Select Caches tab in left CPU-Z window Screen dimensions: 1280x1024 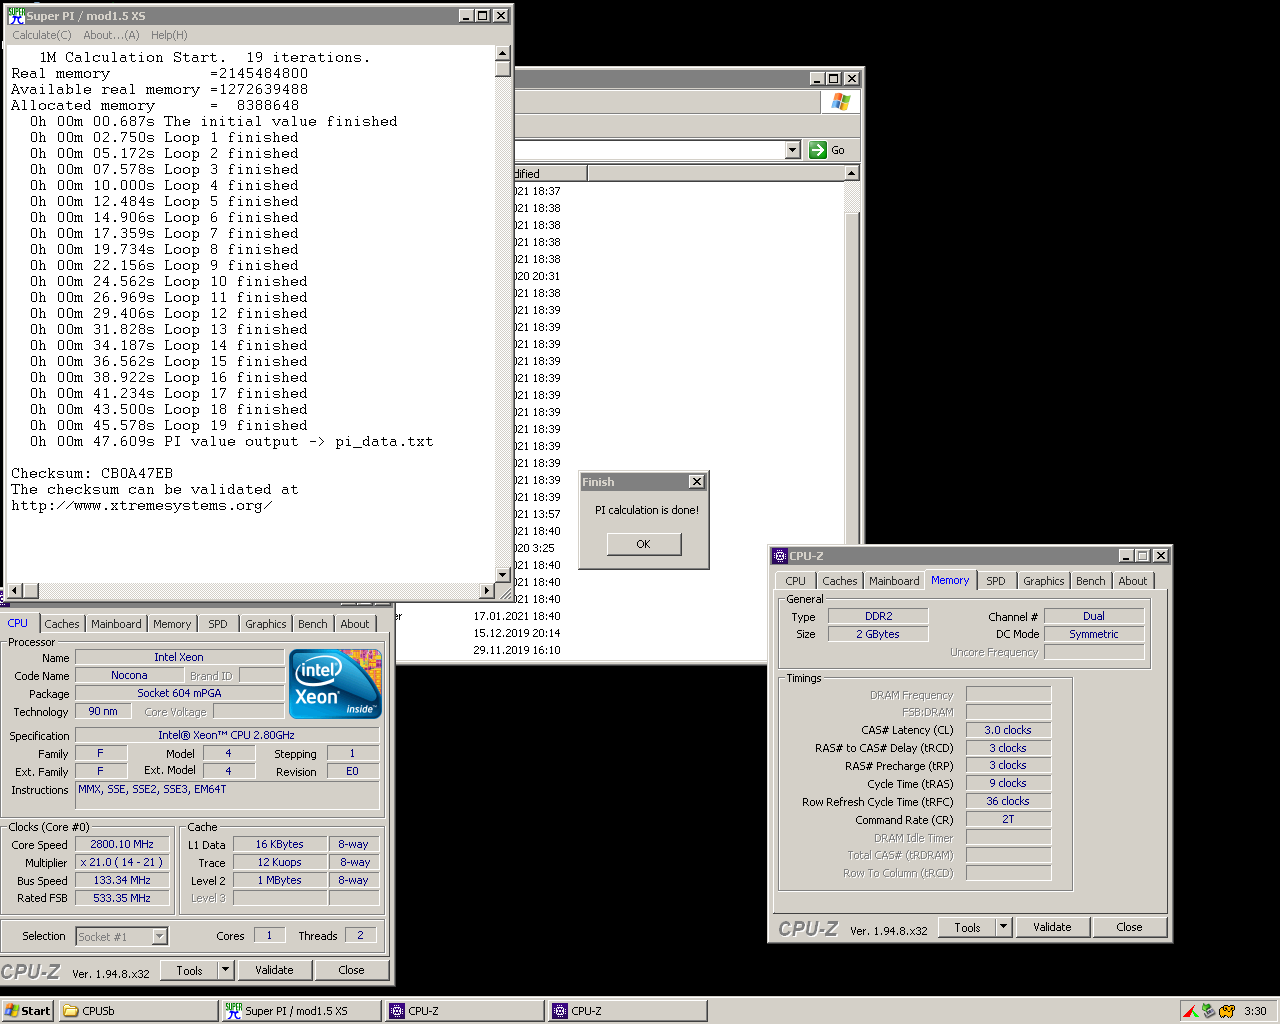click(62, 624)
